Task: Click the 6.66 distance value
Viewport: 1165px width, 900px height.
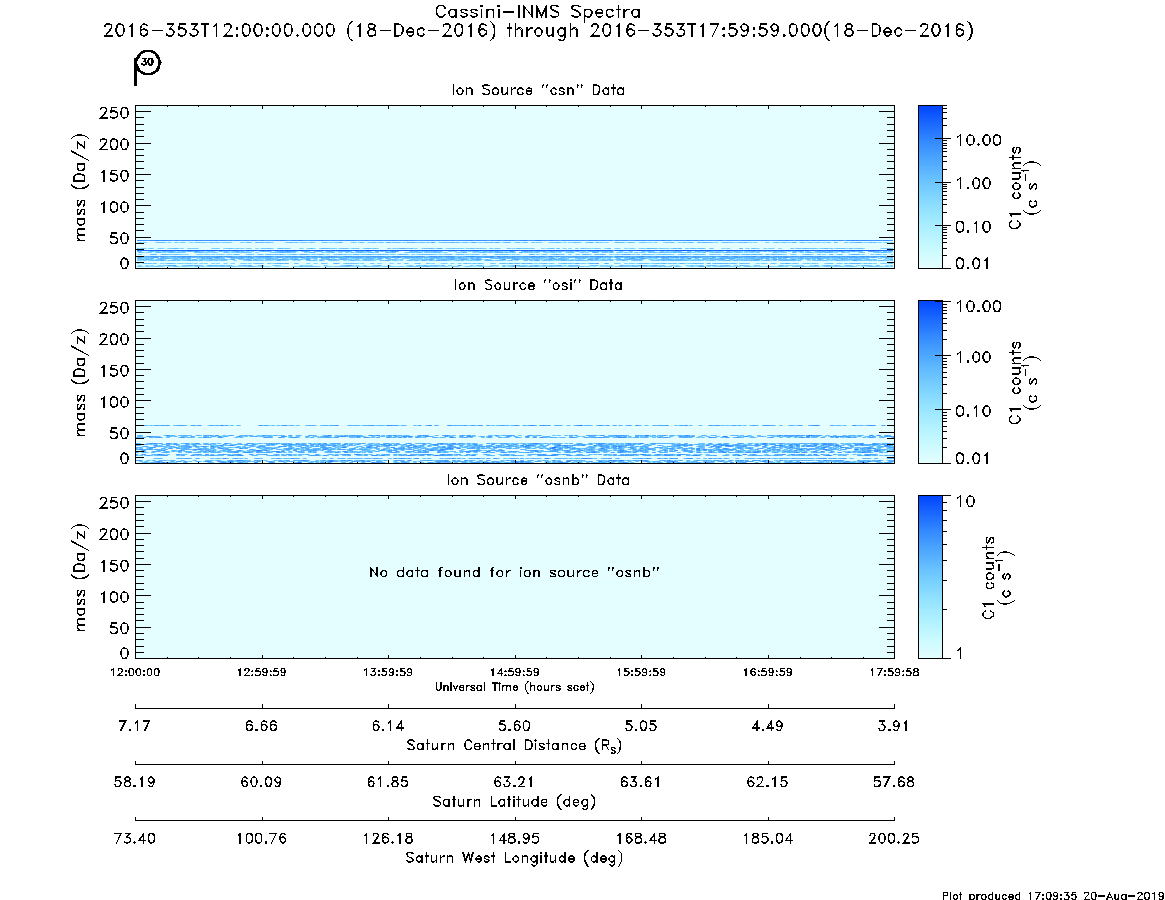Action: point(262,726)
